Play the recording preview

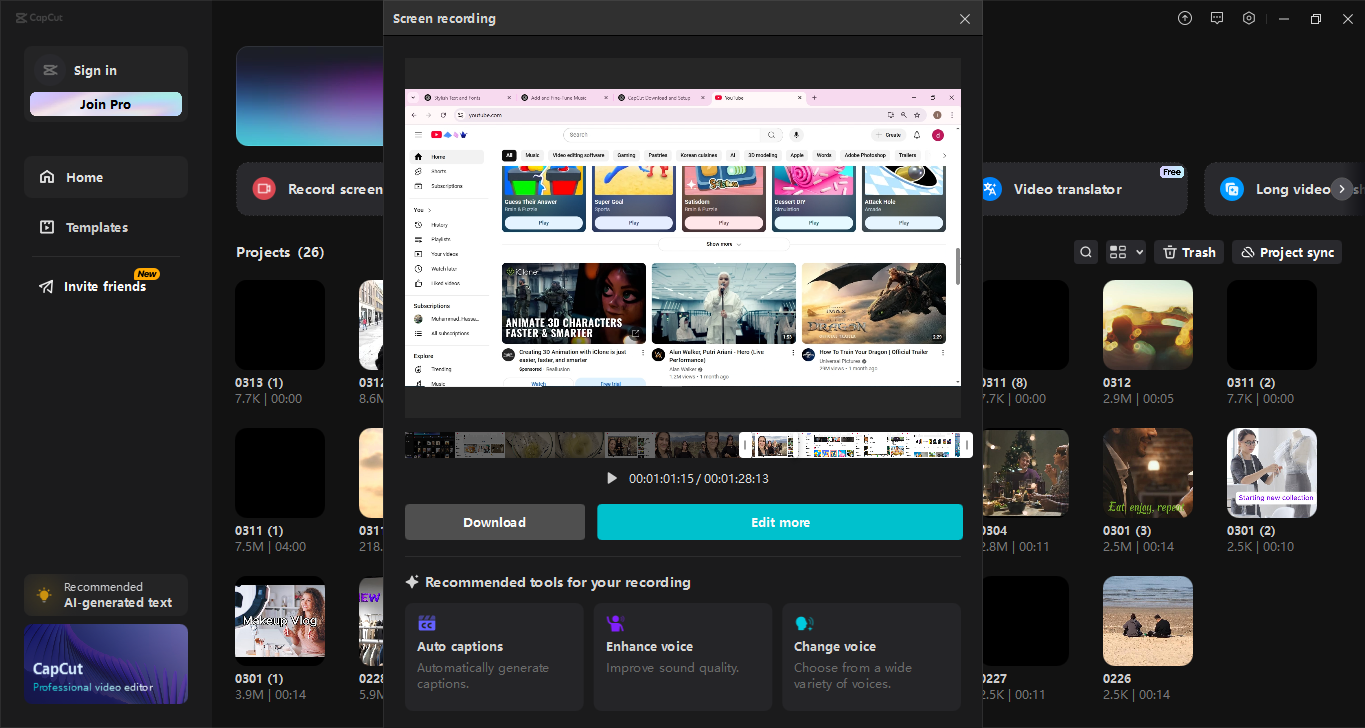click(611, 477)
